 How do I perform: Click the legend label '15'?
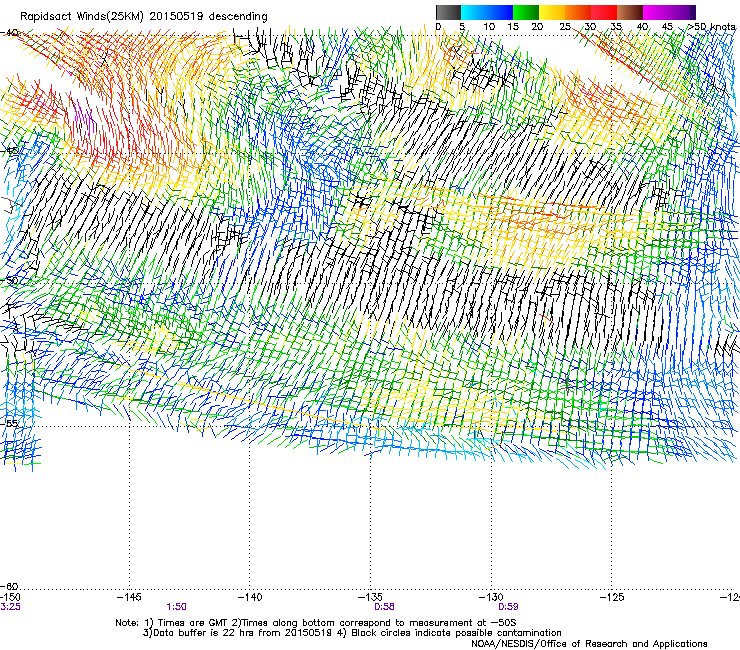tap(513, 26)
